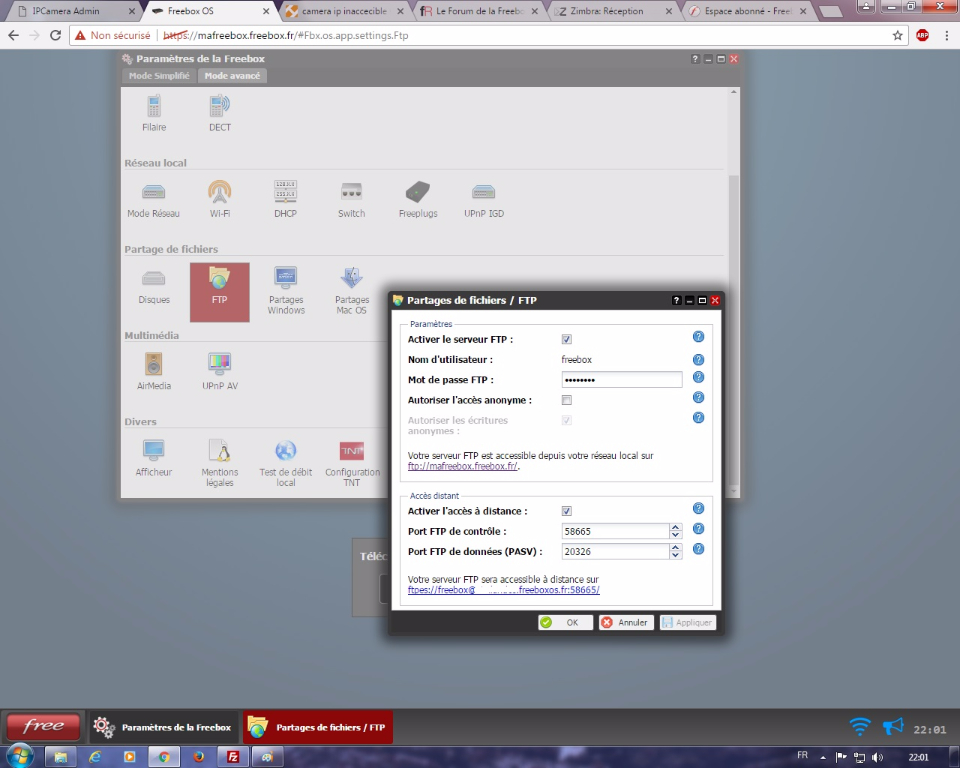Open the Filaire telephone settings icon
This screenshot has width=960, height=768.
154,113
